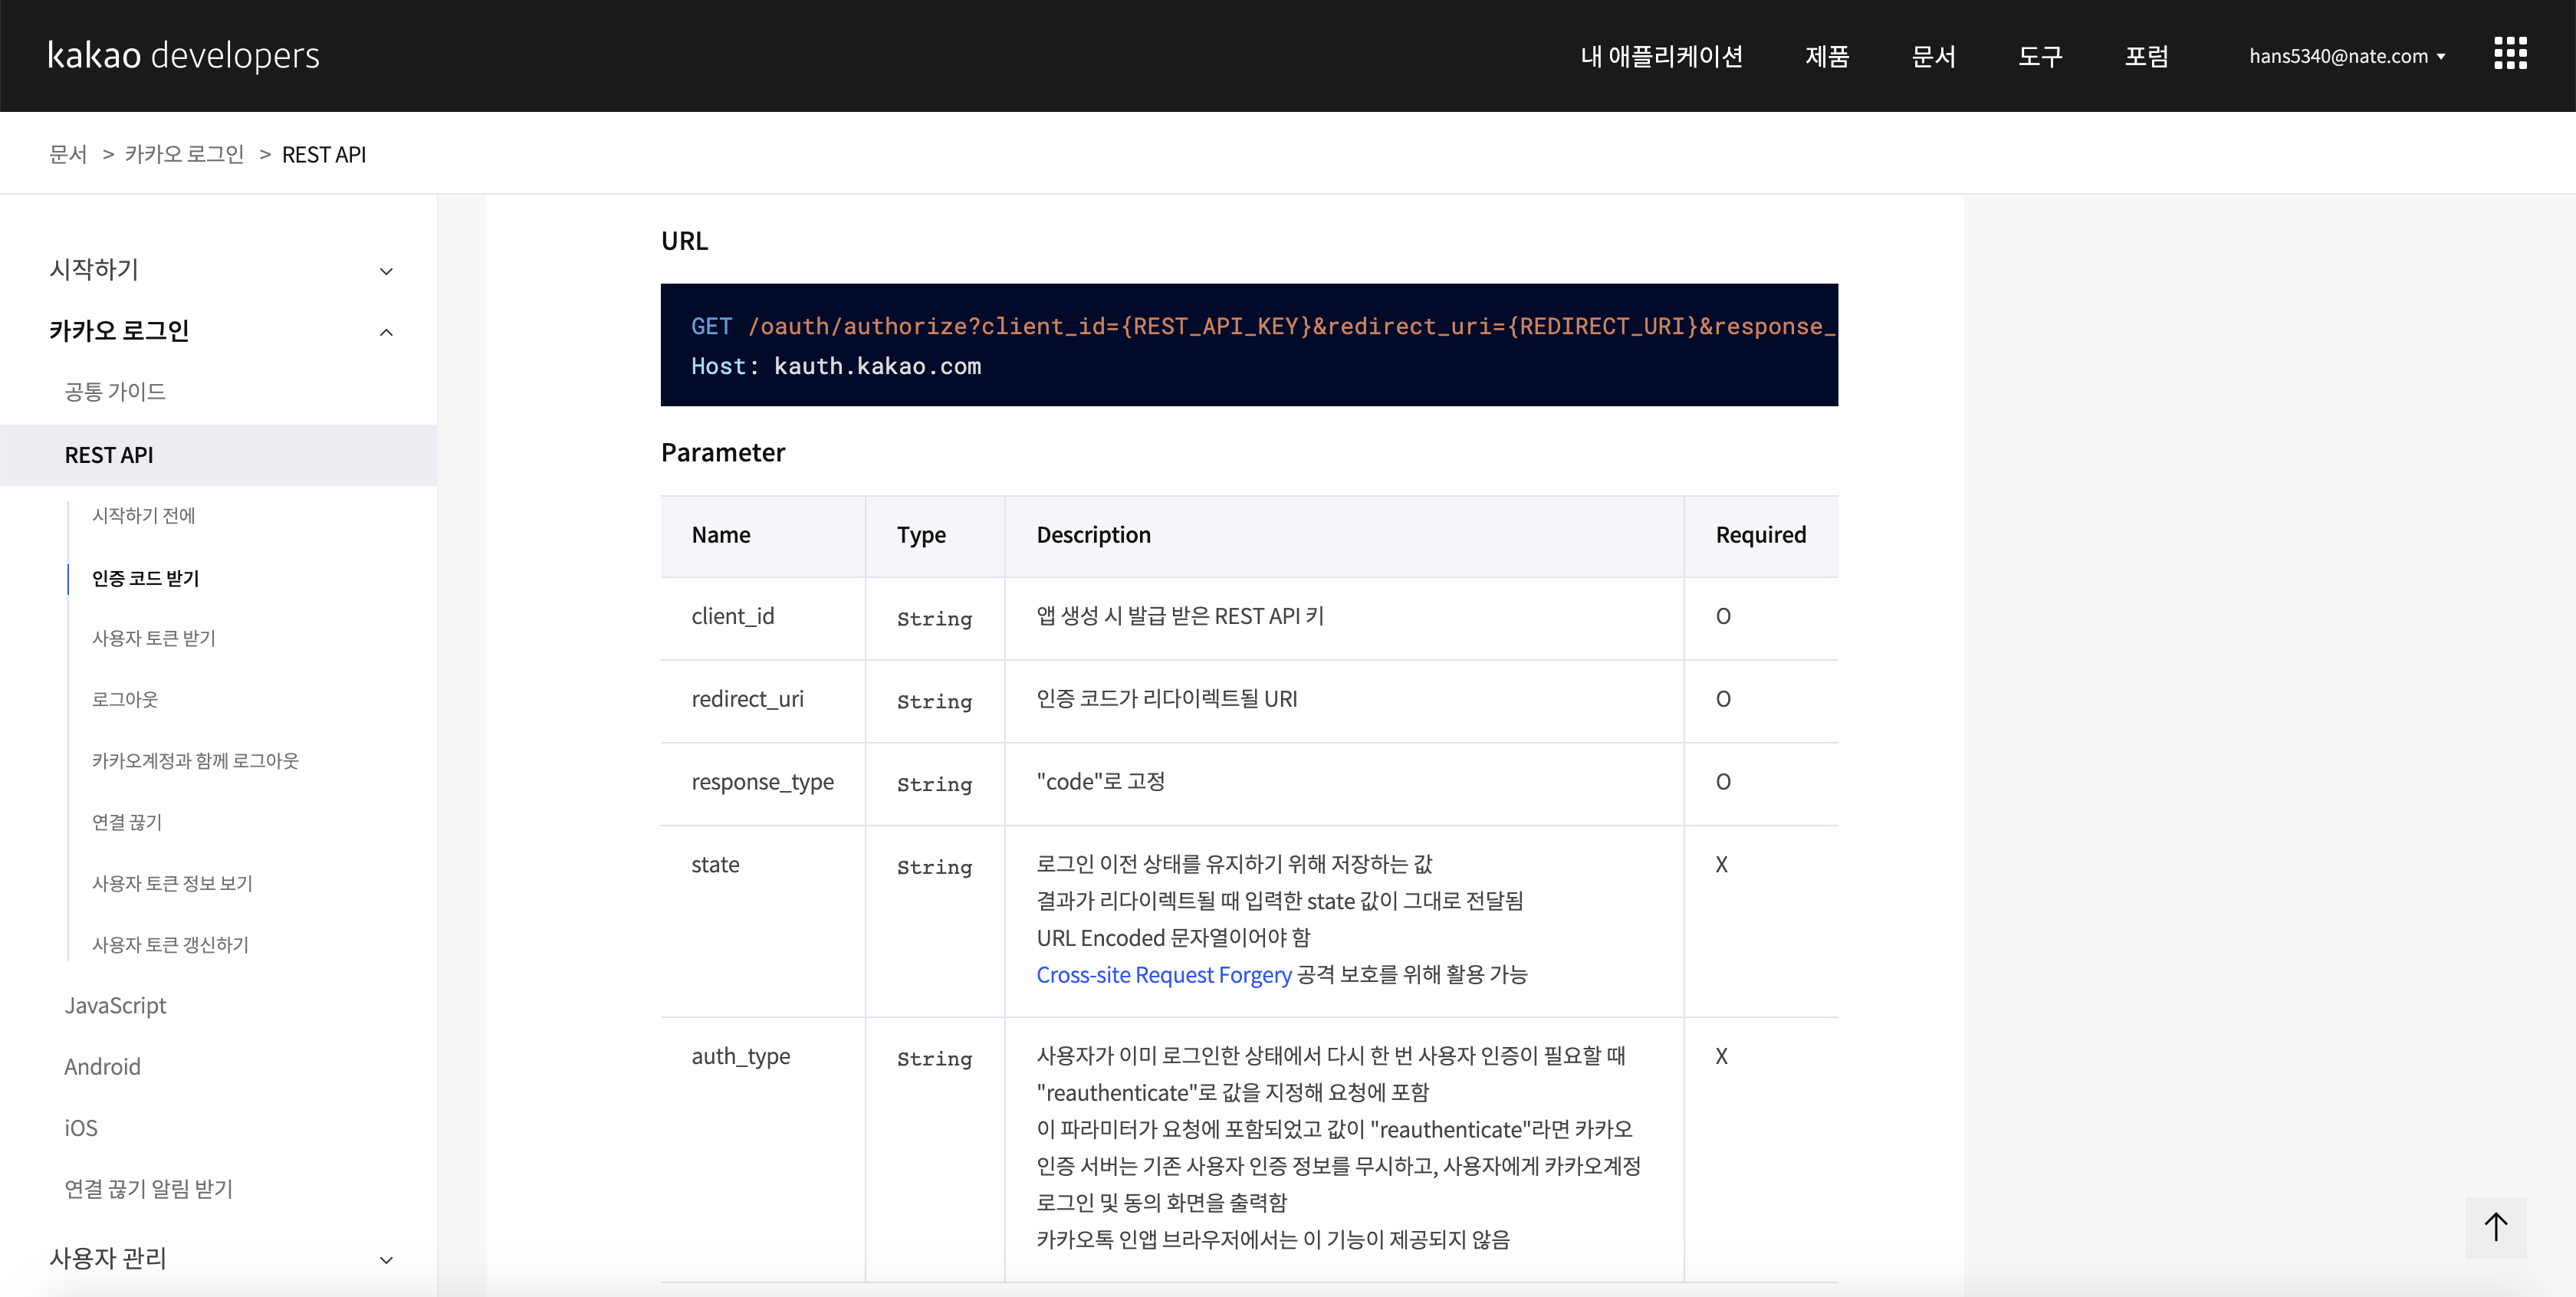Viewport: 2576px width, 1297px height.
Task: Open the 포럼 menu
Action: (x=2146, y=56)
